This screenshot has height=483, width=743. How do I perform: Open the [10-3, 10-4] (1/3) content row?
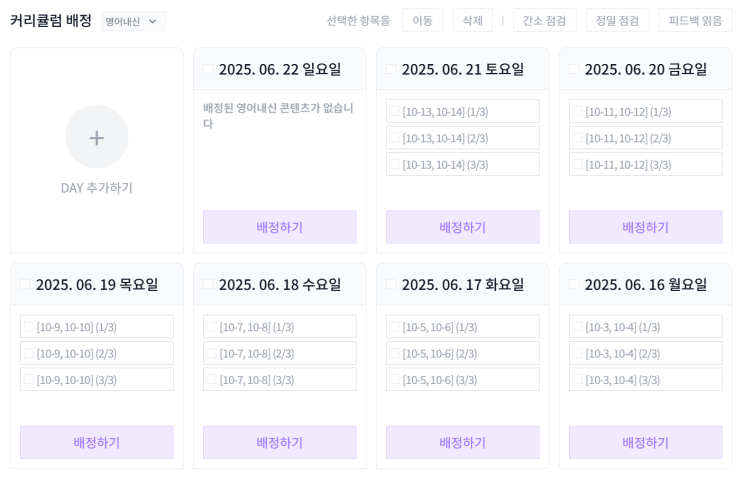tap(645, 327)
